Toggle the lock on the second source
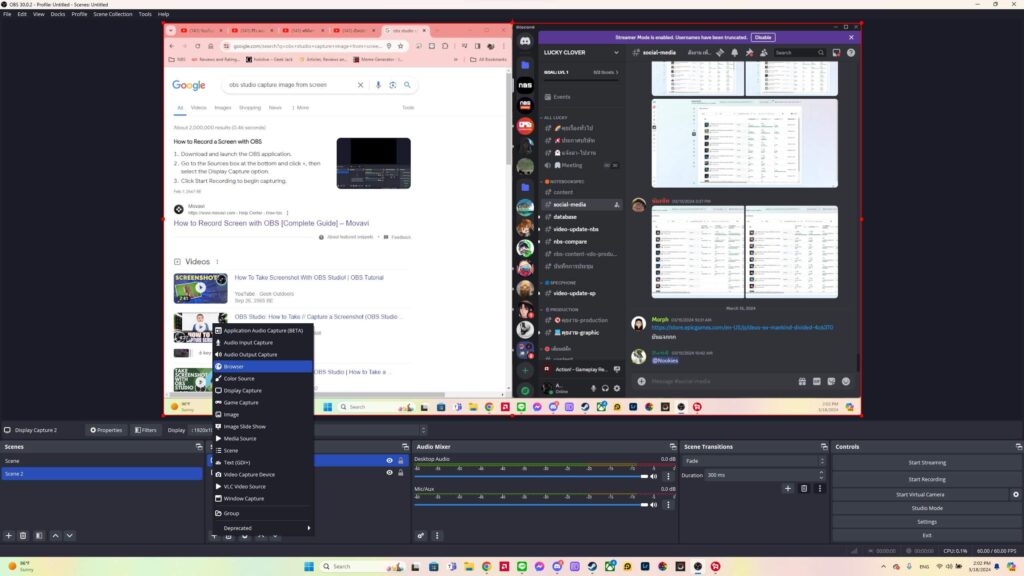1024x576 pixels. coord(401,473)
